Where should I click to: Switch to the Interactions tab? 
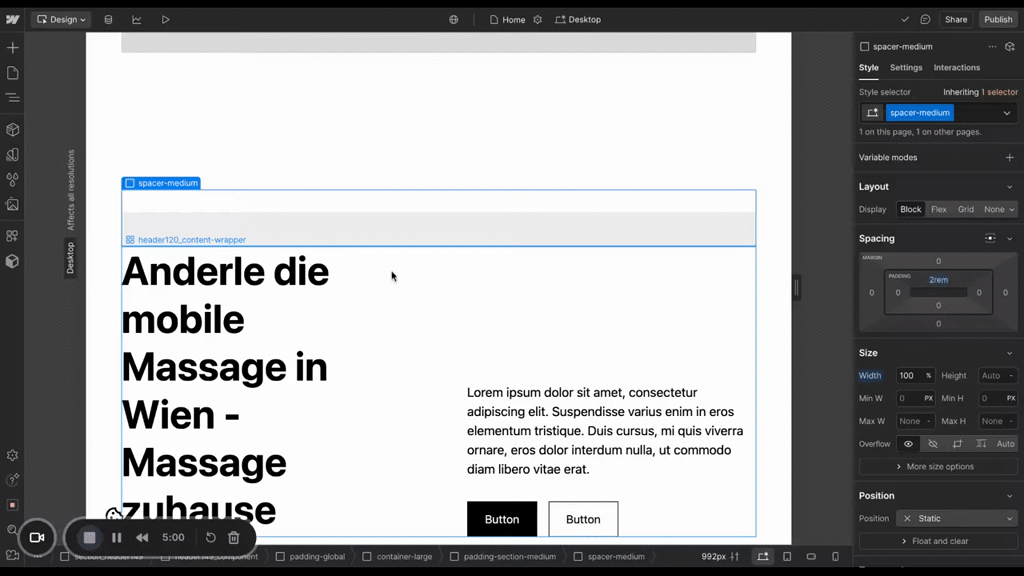click(x=956, y=68)
